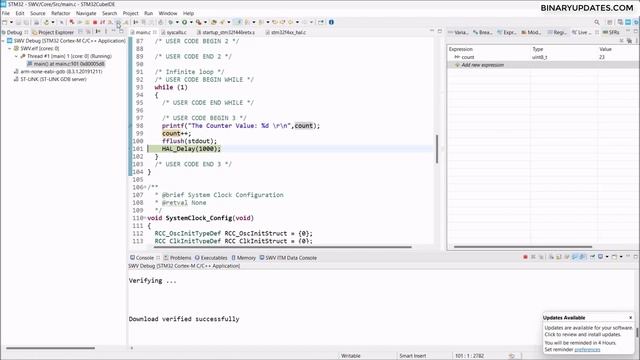The height and width of the screenshot is (360, 640).
Task: Click Remove All Expressions icon in Expressions view
Action: (629, 41)
